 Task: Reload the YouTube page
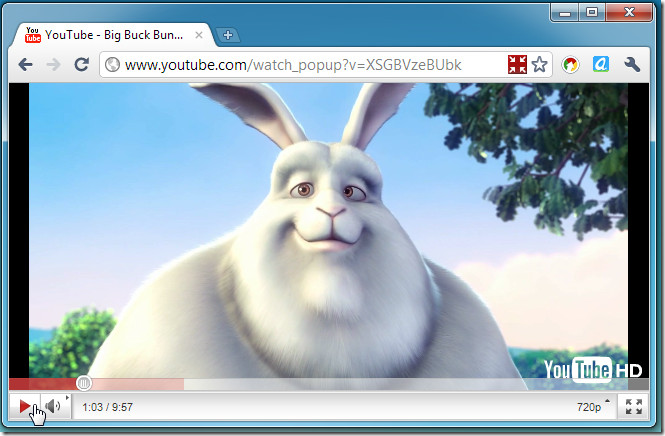click(81, 64)
